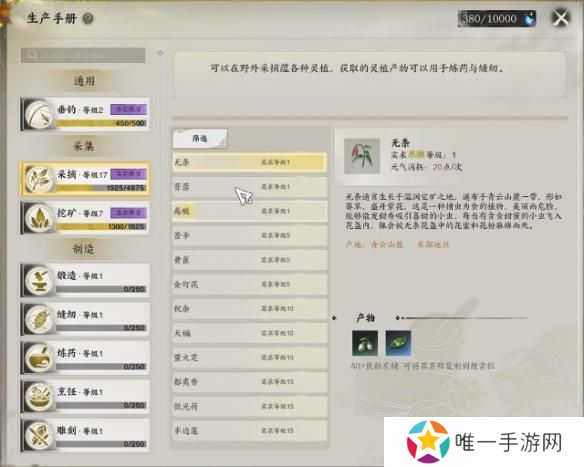
Task: Open the 炼药 alchemy mortar icon
Action: click(x=39, y=358)
